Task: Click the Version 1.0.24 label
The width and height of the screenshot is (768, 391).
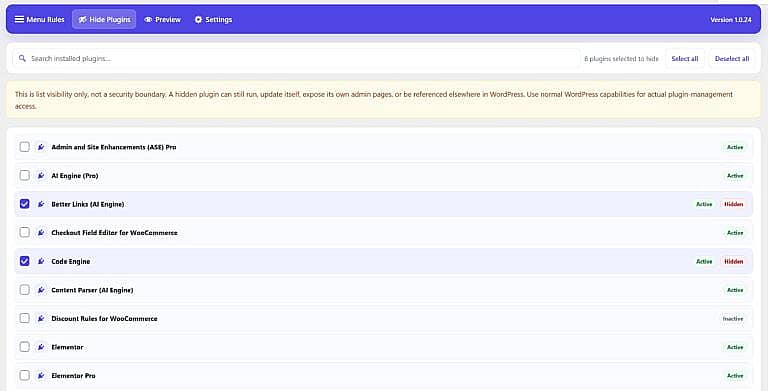Action: pos(730,20)
